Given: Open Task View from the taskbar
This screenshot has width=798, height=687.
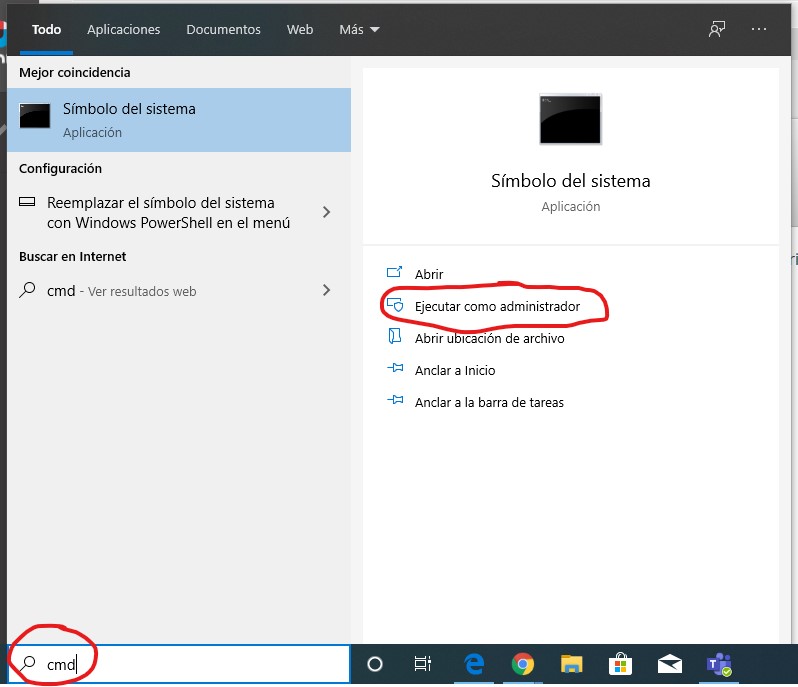Looking at the screenshot, I should point(423,664).
